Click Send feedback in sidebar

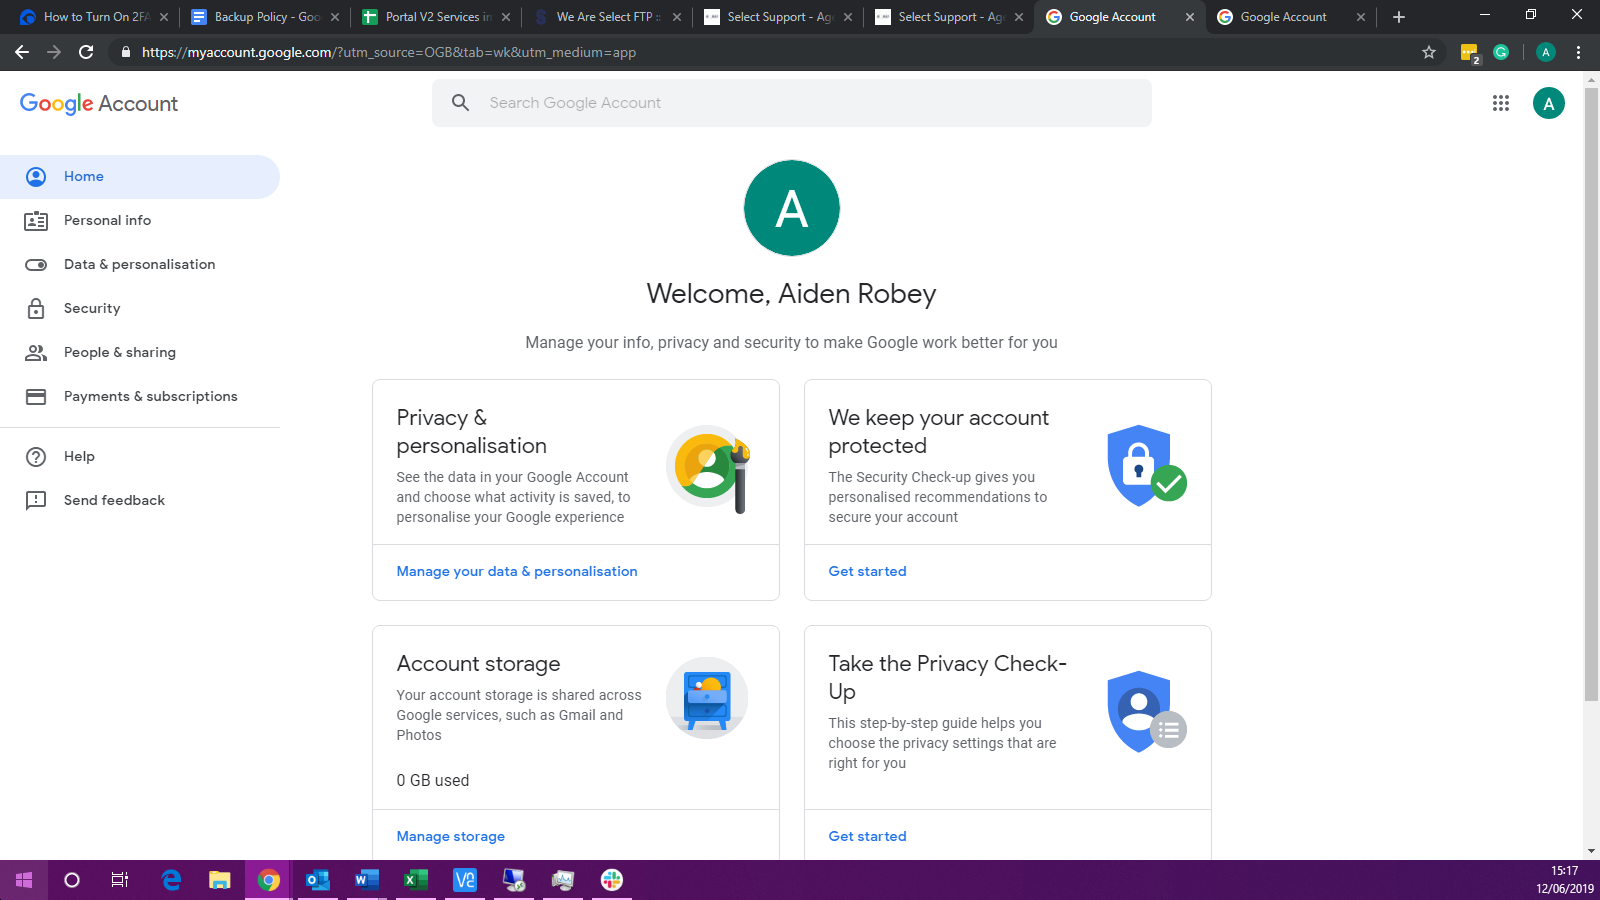[140, 501]
